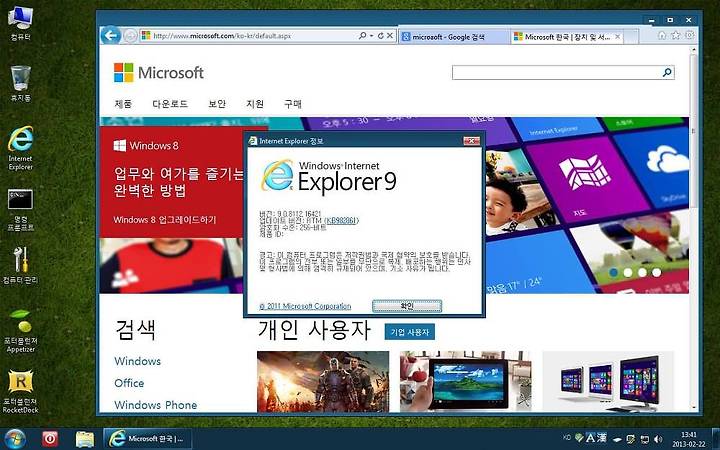This screenshot has width=720, height=450.
Task: Open IE Tools gear menu
Action: 689,35
